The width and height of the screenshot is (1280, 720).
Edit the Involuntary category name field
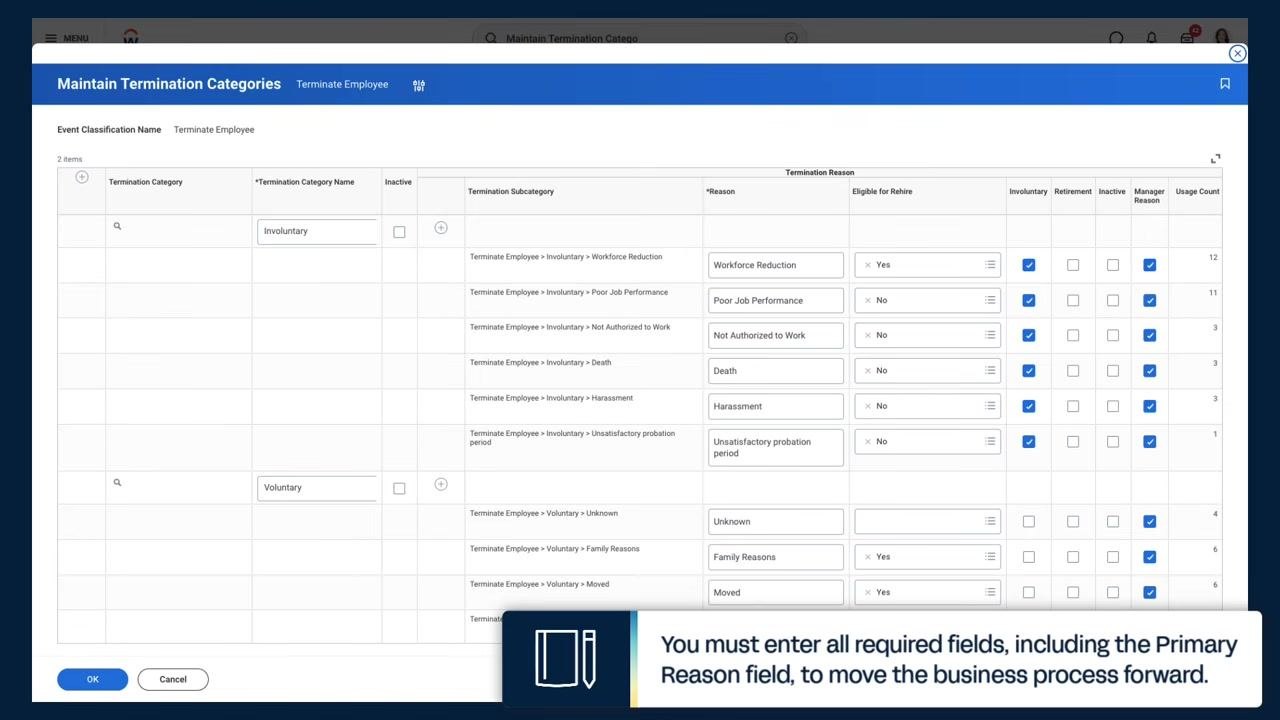click(317, 231)
